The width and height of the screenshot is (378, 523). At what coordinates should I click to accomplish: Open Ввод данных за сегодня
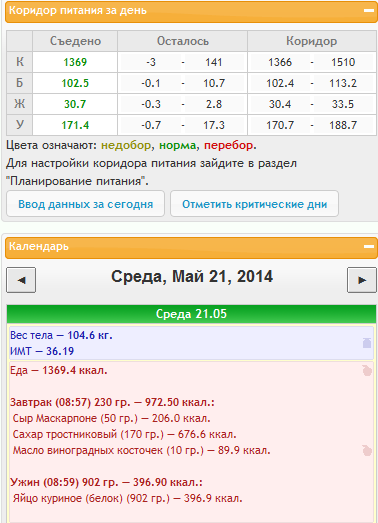click(85, 204)
